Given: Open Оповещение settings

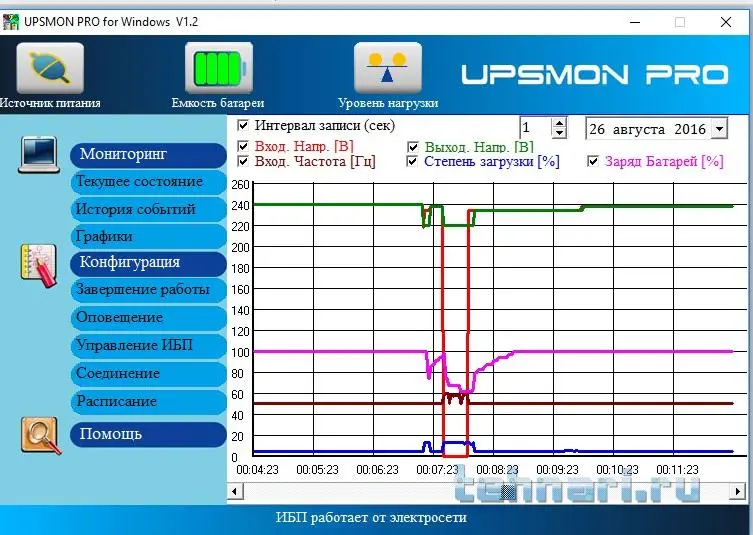Looking at the screenshot, I should pyautogui.click(x=148, y=318).
